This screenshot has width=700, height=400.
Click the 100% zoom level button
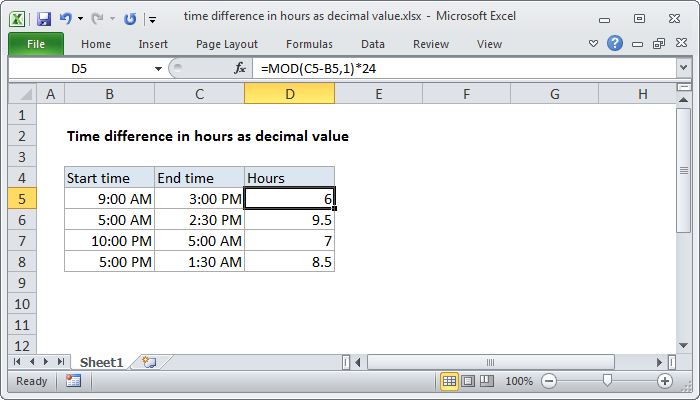pos(519,381)
